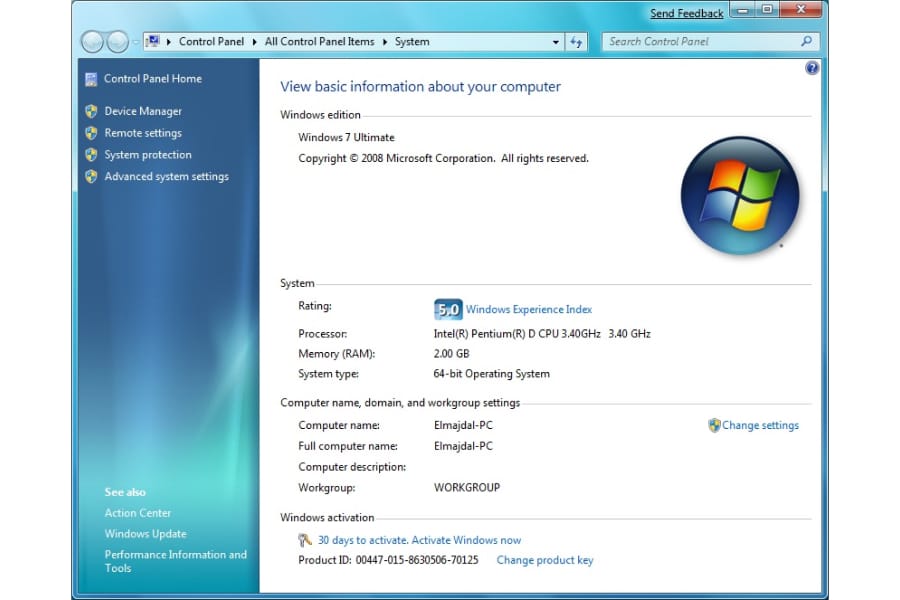Click Activate Windows now link
Screen dimensions: 900x600
coord(466,540)
